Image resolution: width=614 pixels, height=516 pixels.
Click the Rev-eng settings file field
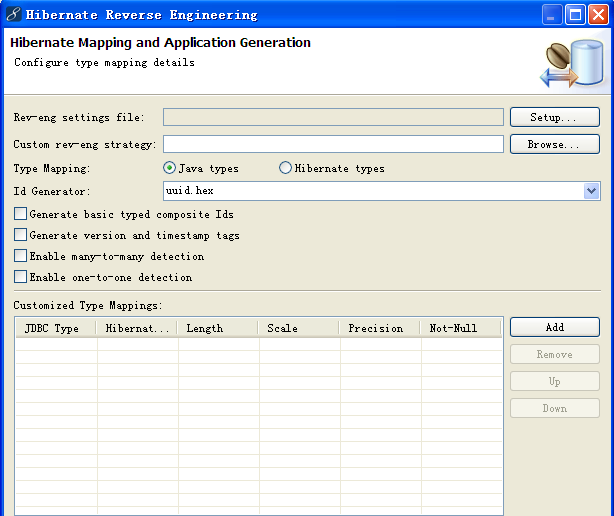pos(333,117)
